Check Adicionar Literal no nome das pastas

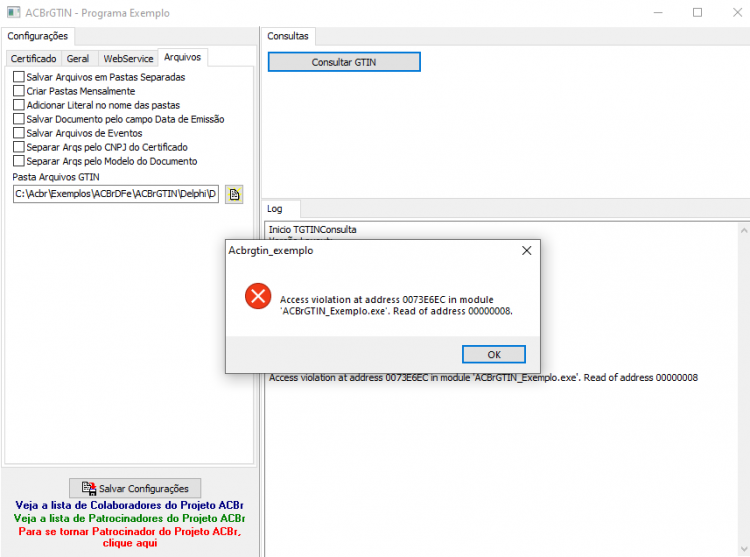[x=19, y=105]
